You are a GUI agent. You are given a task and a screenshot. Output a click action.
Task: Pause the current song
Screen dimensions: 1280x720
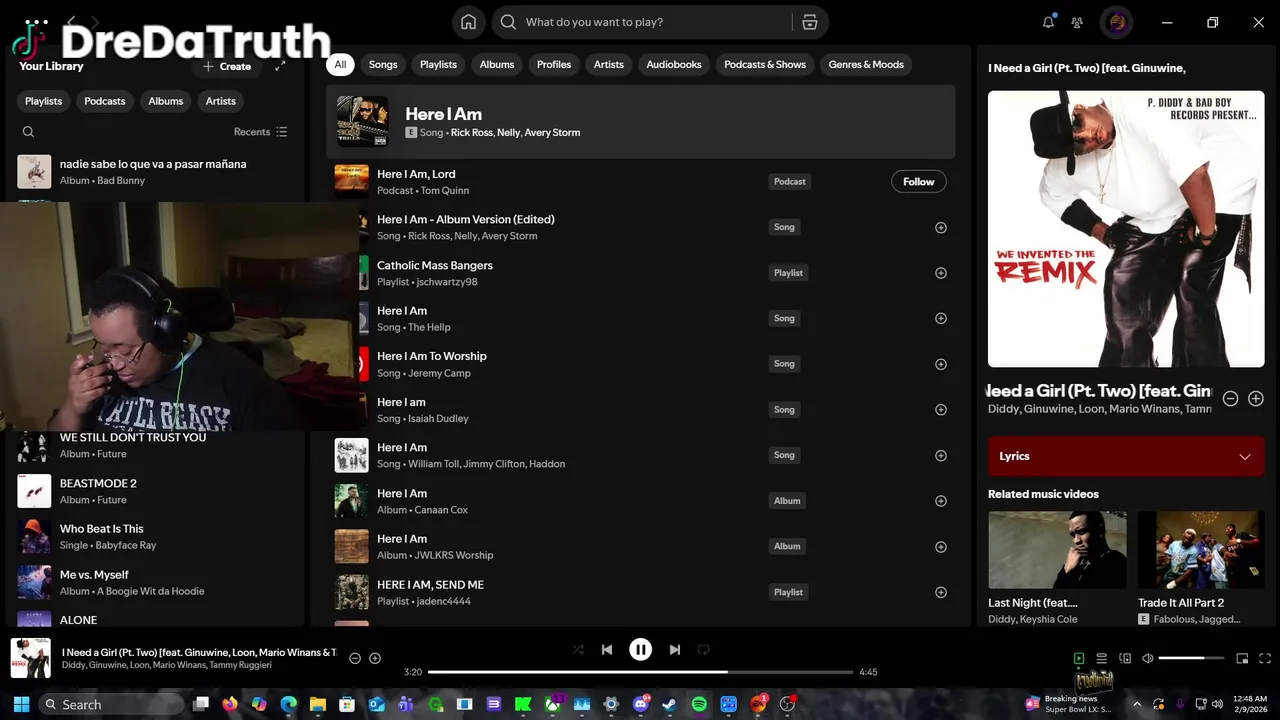click(x=640, y=650)
